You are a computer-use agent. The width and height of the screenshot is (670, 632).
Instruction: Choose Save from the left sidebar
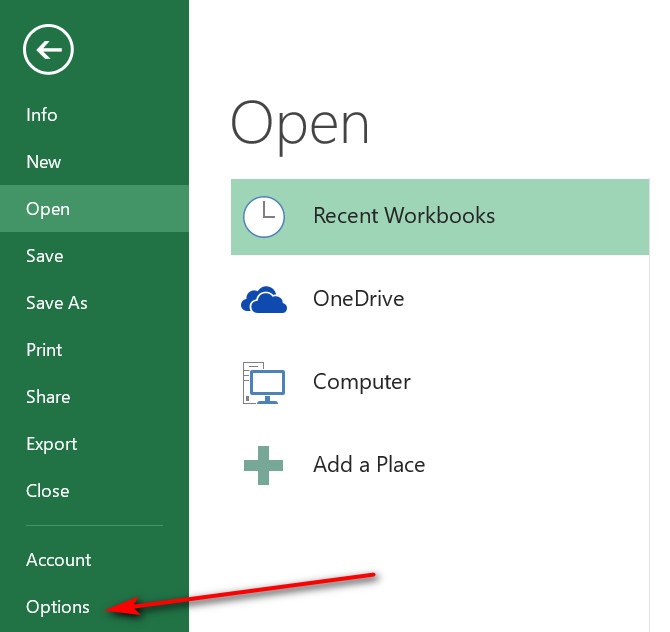(x=45, y=256)
